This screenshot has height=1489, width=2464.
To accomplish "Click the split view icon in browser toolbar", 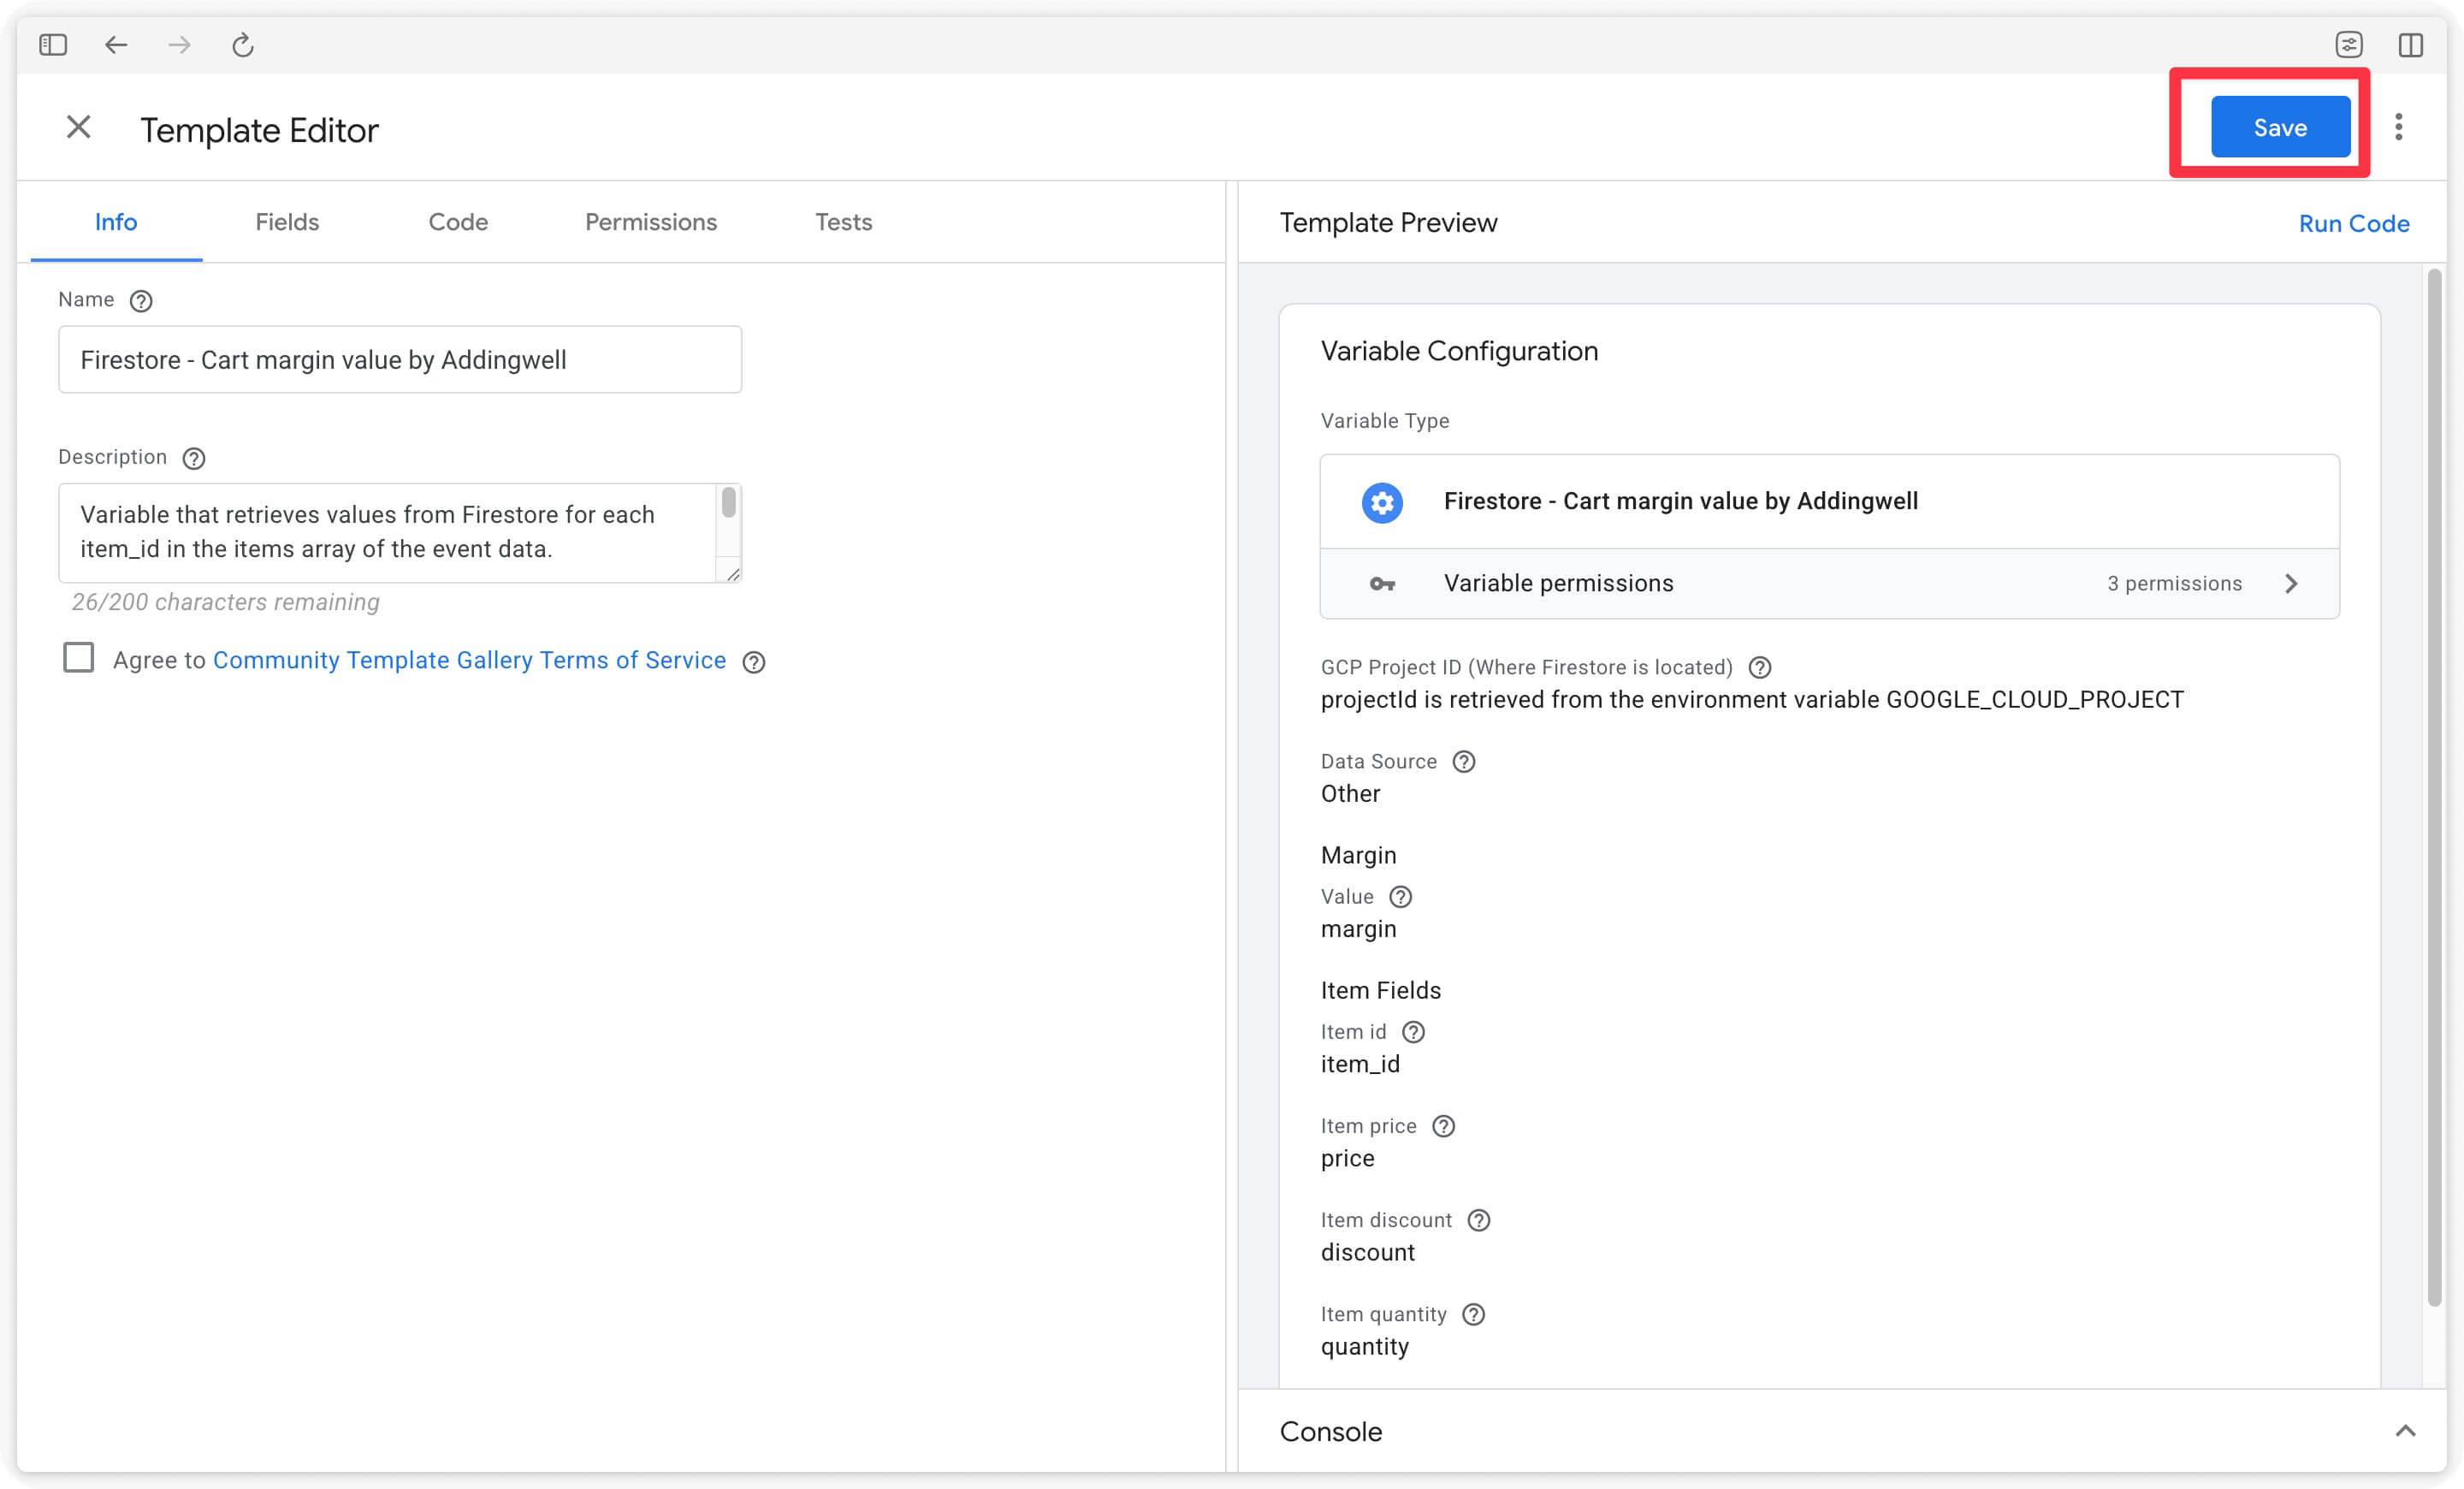I will click(x=2410, y=45).
